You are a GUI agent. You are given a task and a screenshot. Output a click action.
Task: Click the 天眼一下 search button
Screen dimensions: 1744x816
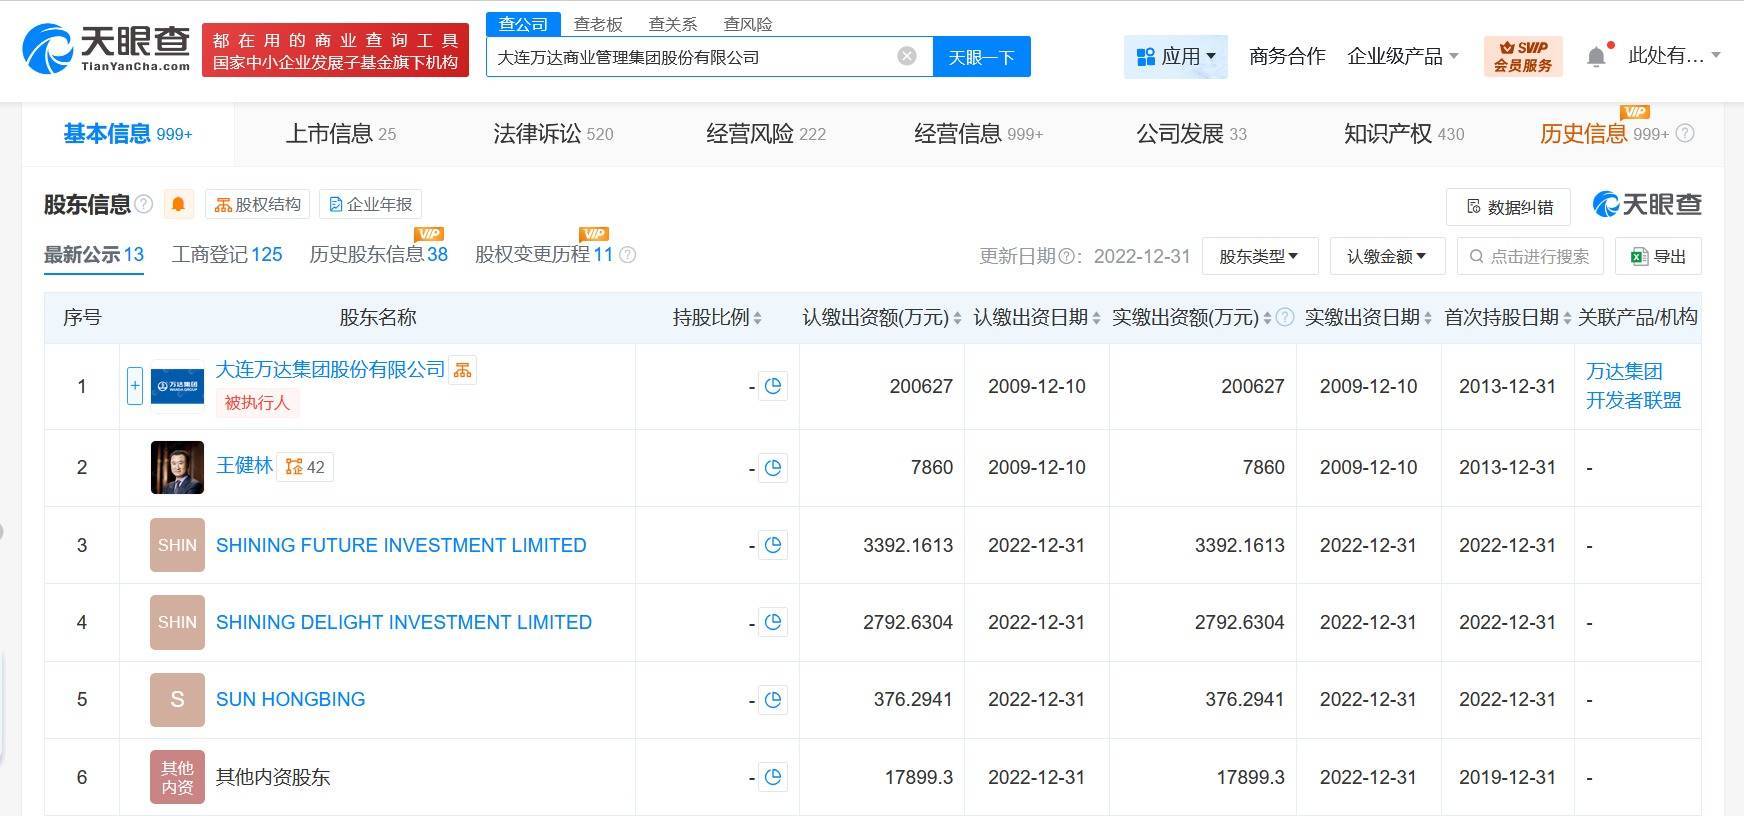click(x=981, y=56)
